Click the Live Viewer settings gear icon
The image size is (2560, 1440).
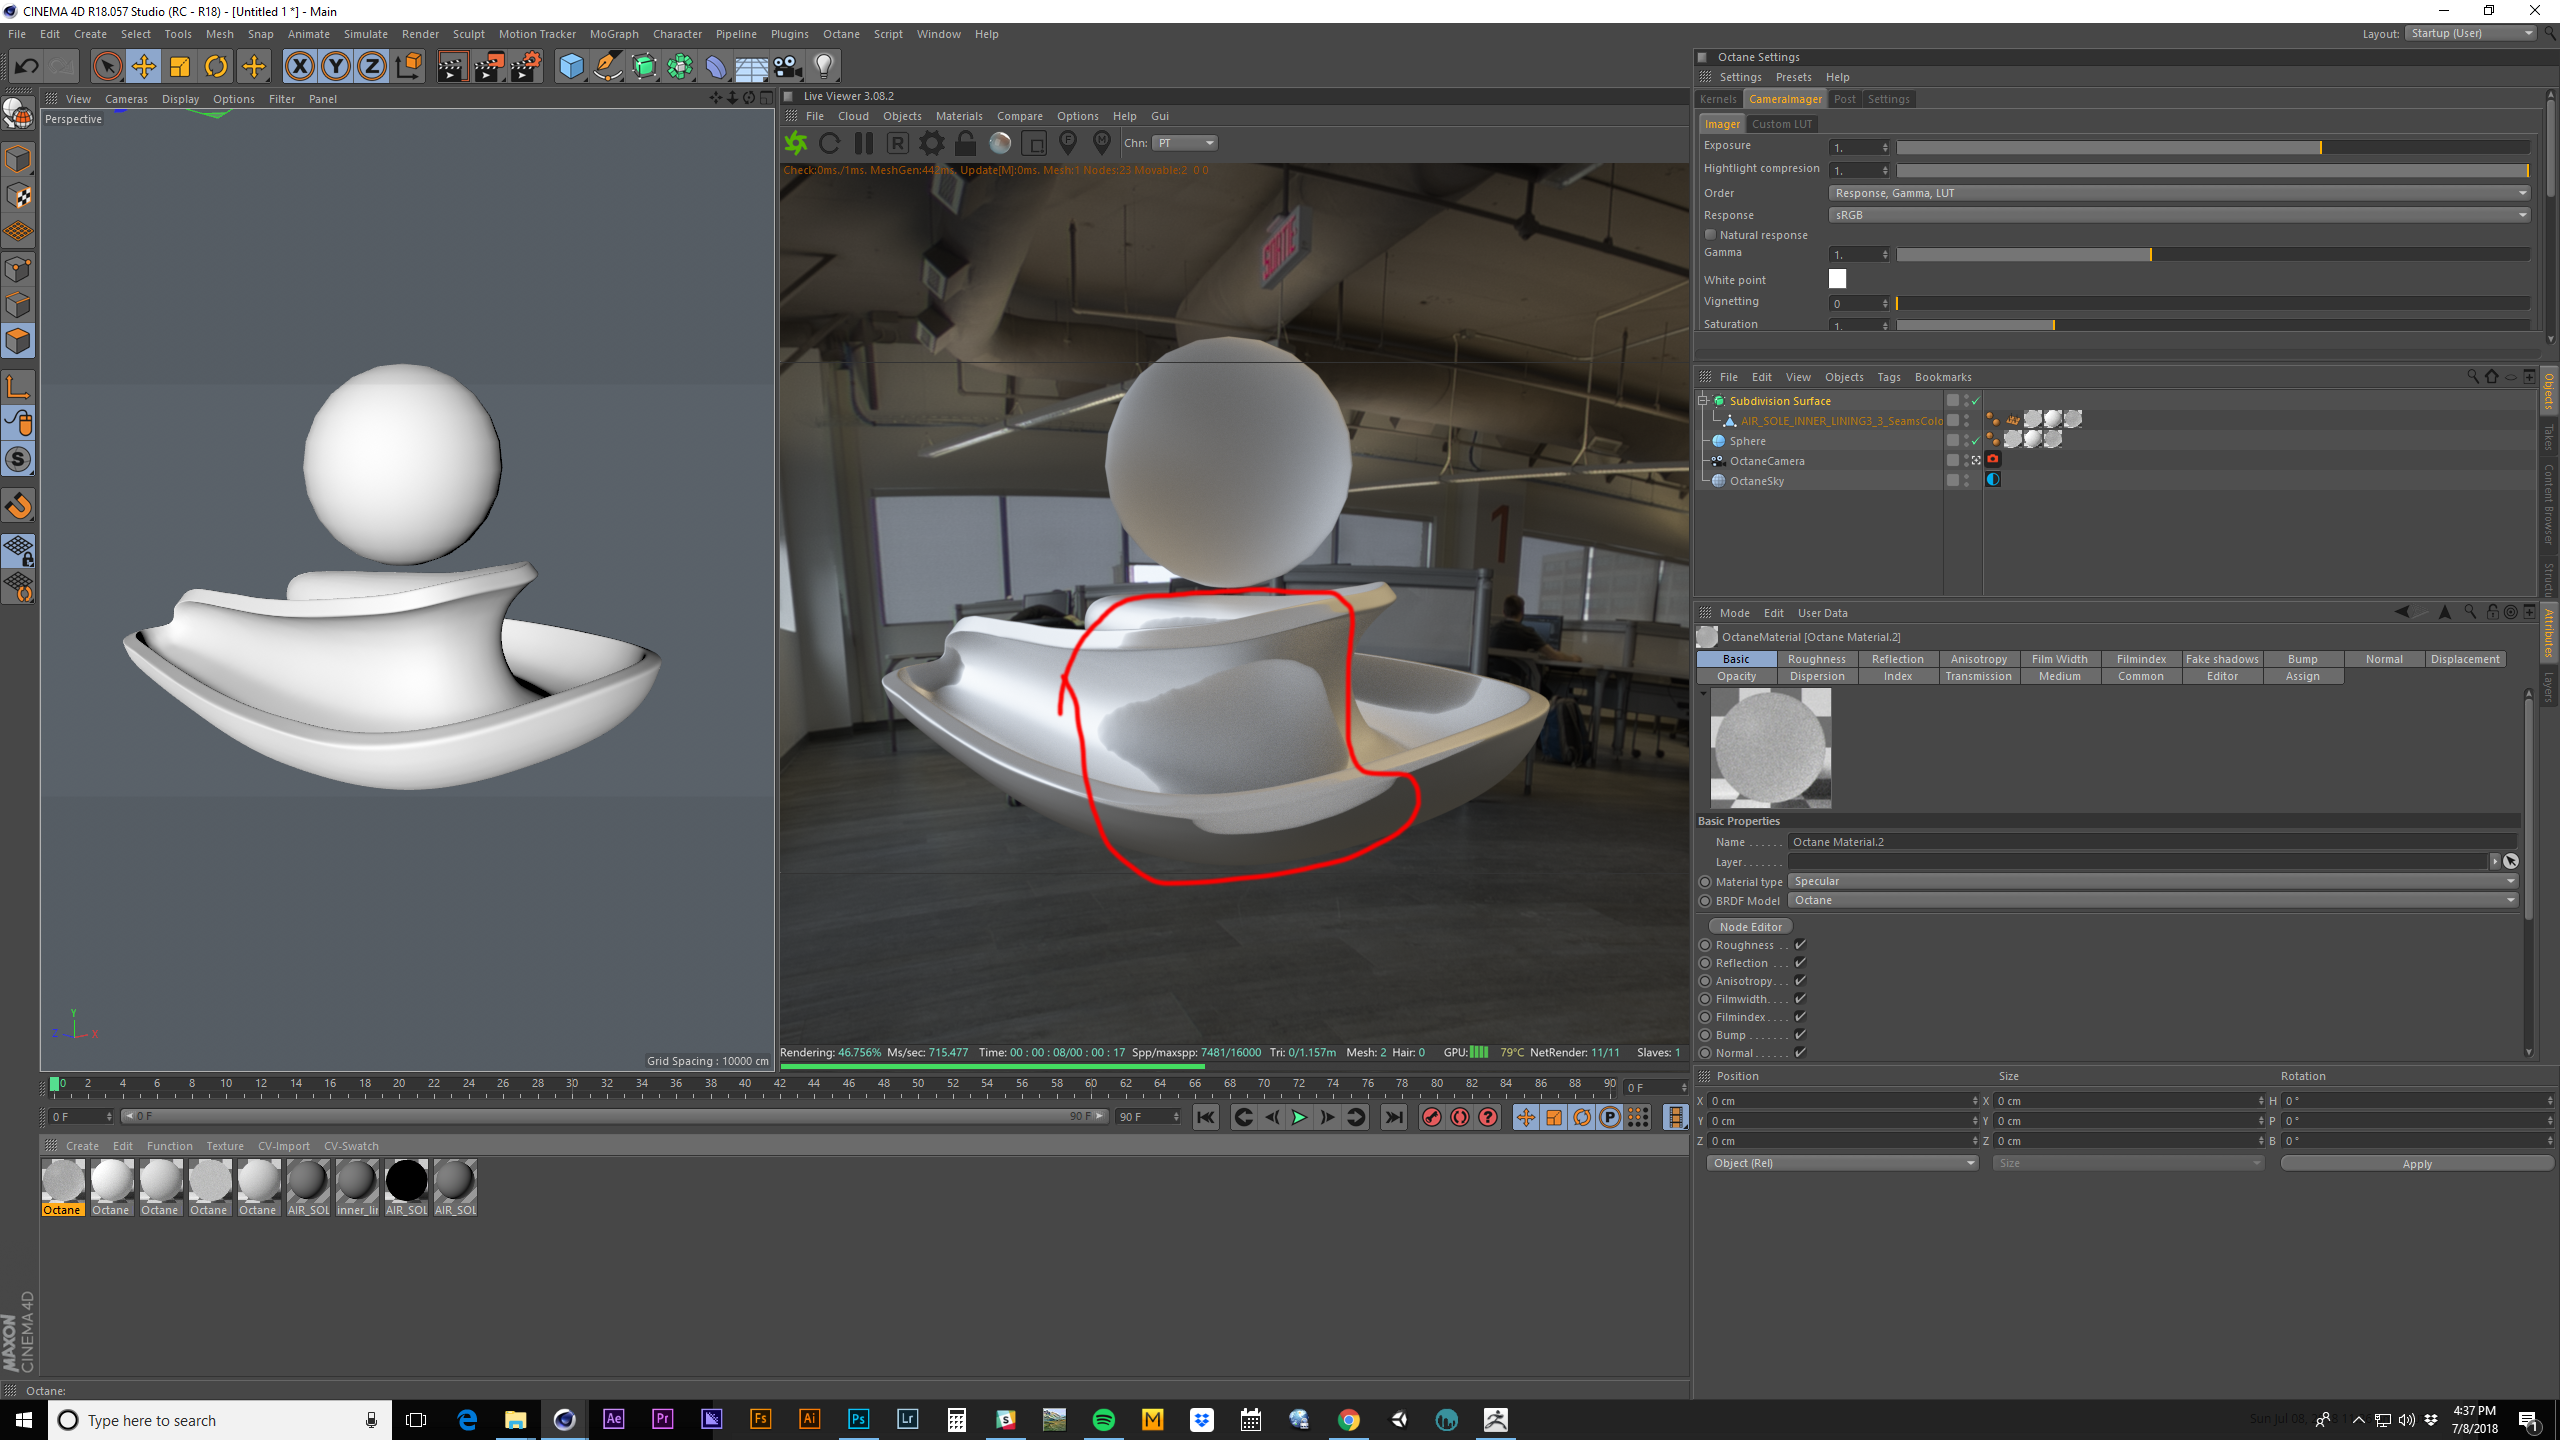click(x=931, y=143)
